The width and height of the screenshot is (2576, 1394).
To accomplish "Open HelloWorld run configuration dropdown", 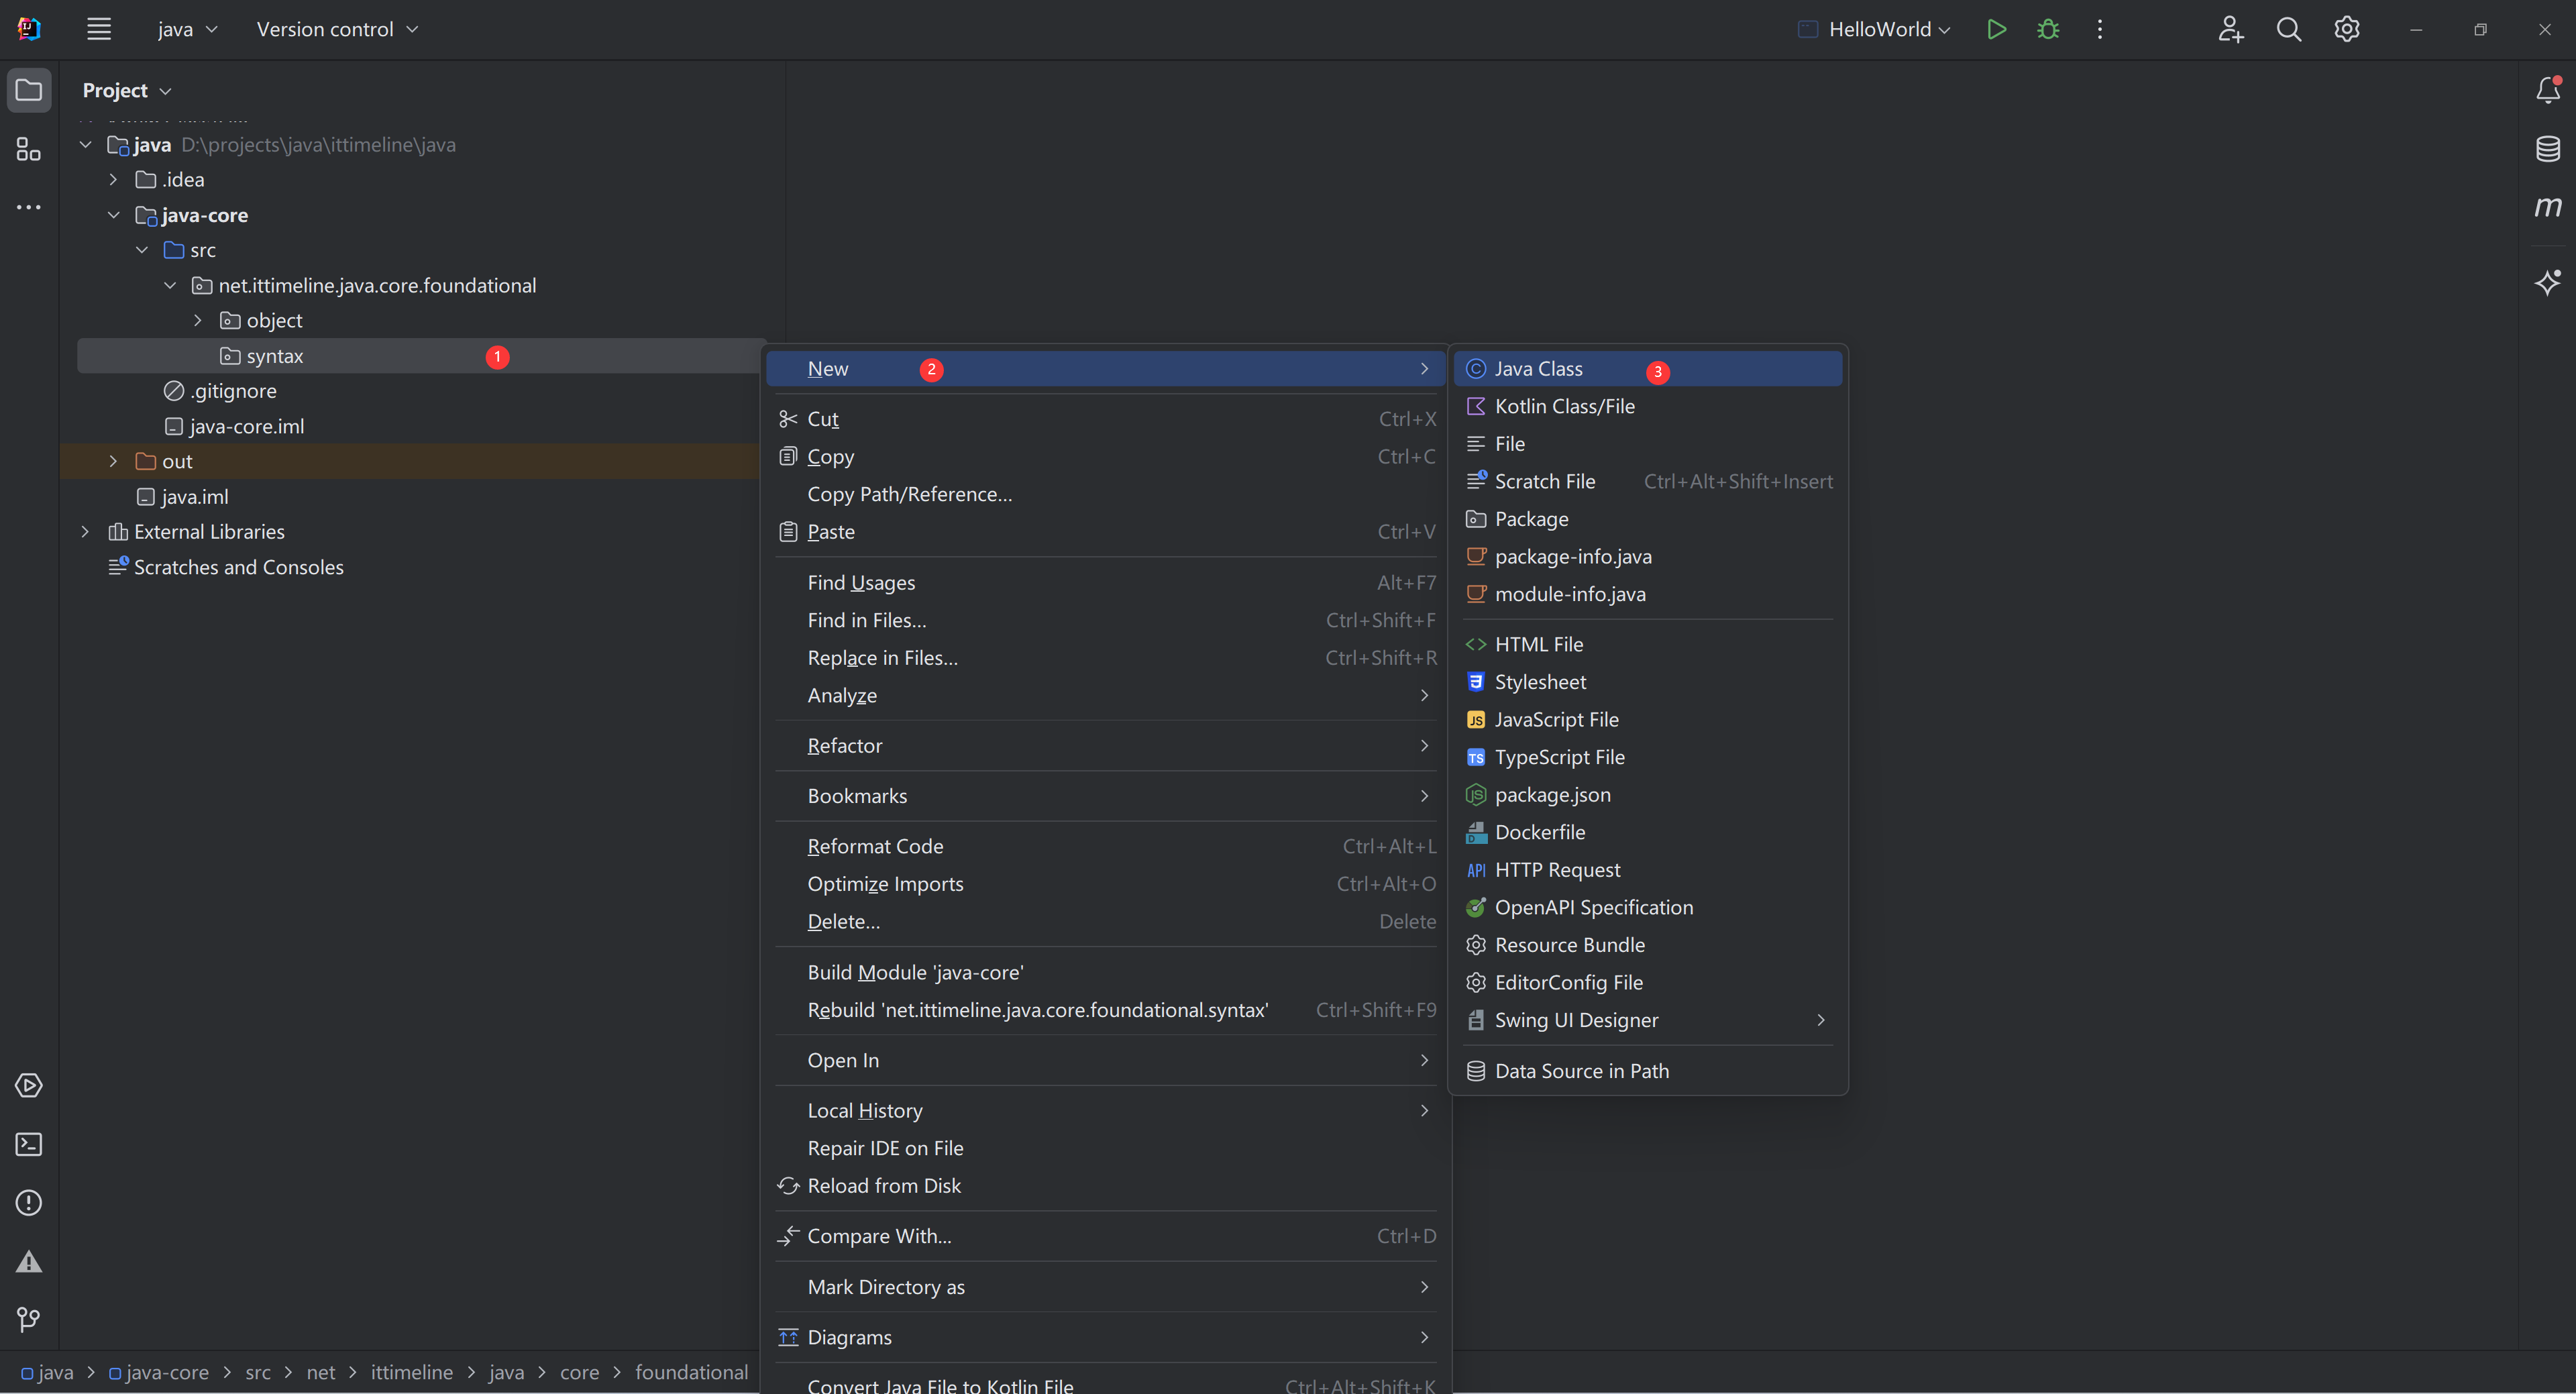I will (1874, 29).
